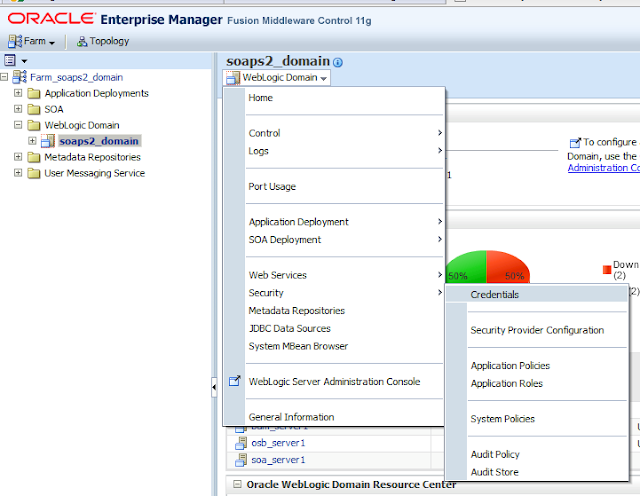
Task: Select soaps2_domain in navigation tree
Action: [x=99, y=141]
